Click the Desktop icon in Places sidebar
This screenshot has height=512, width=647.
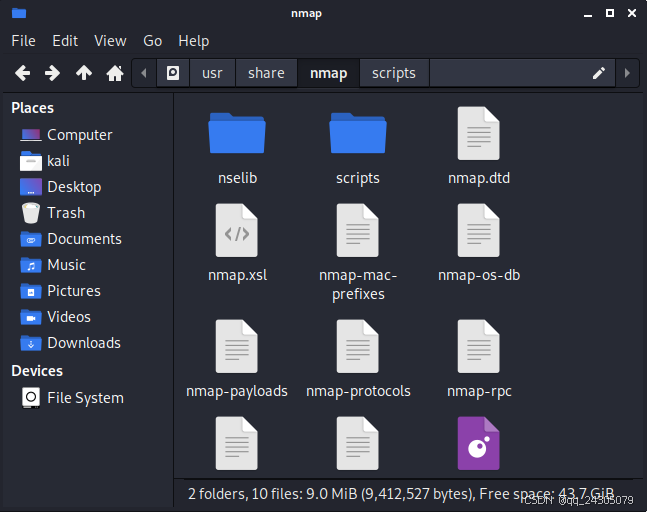[31, 187]
